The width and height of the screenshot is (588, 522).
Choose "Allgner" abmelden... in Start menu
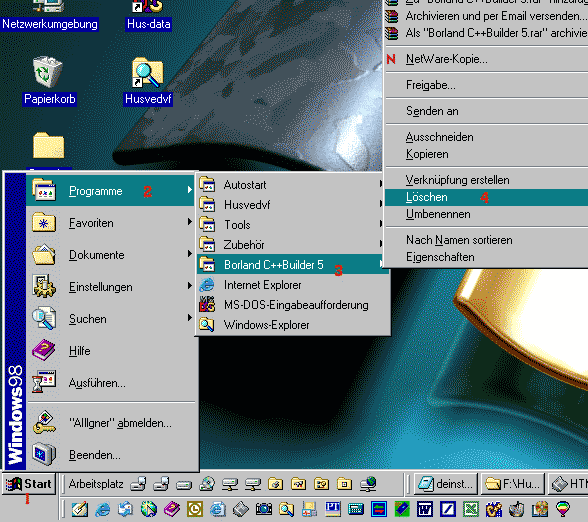(111, 423)
